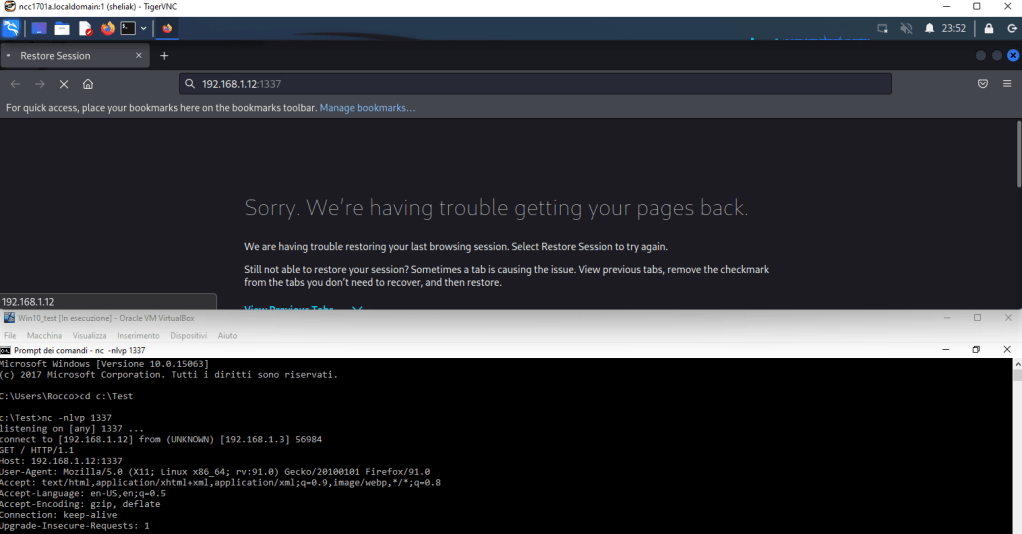1022x534 pixels.
Task: Open the Visualizza menu
Action: coord(89,336)
